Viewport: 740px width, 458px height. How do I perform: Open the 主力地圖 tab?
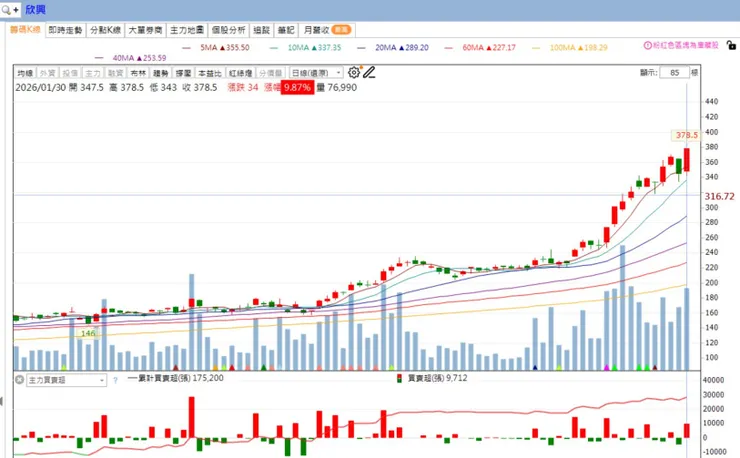187,30
